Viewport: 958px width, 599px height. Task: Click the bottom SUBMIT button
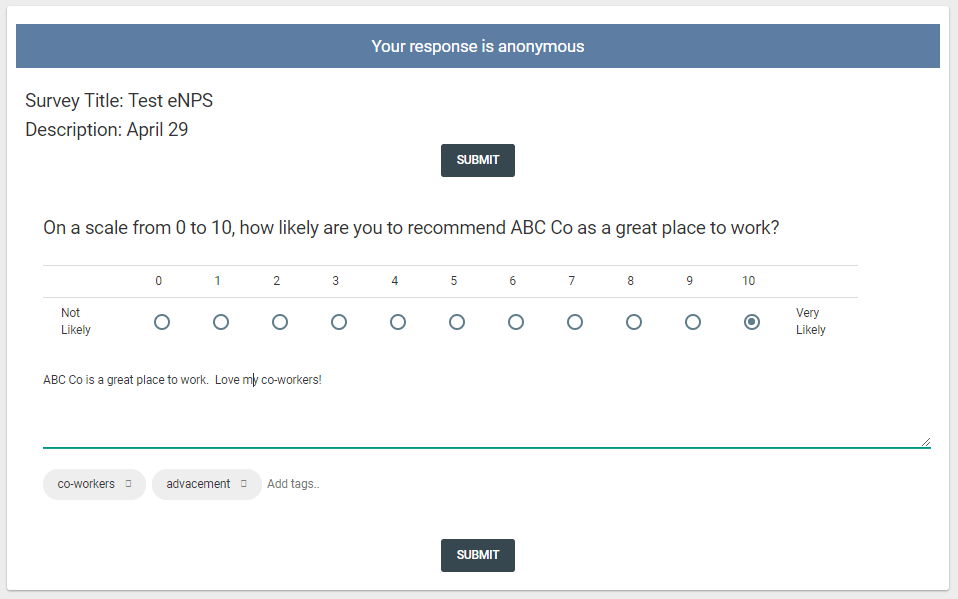477,555
